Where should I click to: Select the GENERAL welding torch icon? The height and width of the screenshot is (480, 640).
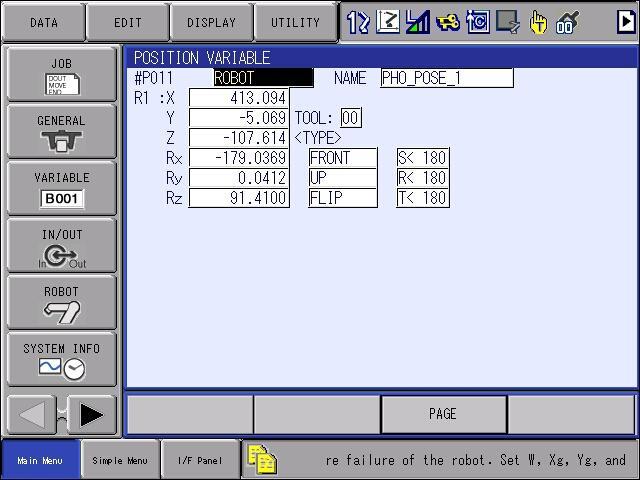pos(62,131)
